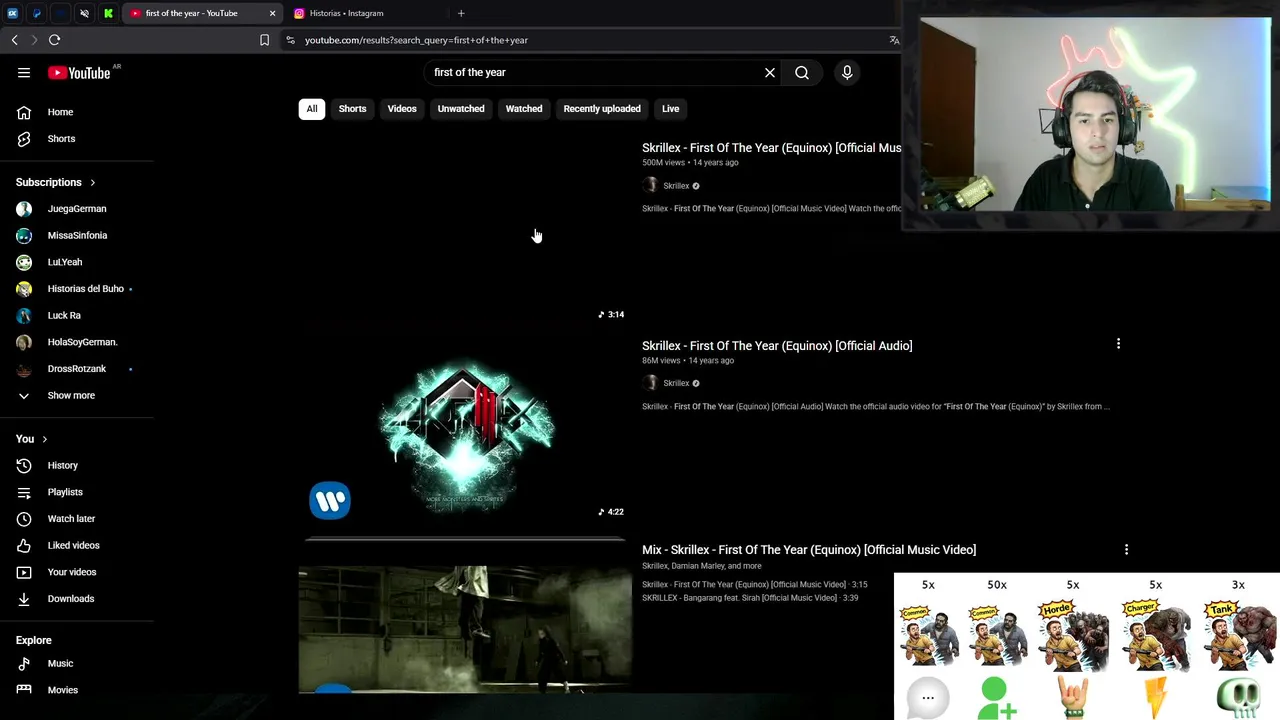
Task: Start voice search with the microphone icon
Action: coord(847,72)
